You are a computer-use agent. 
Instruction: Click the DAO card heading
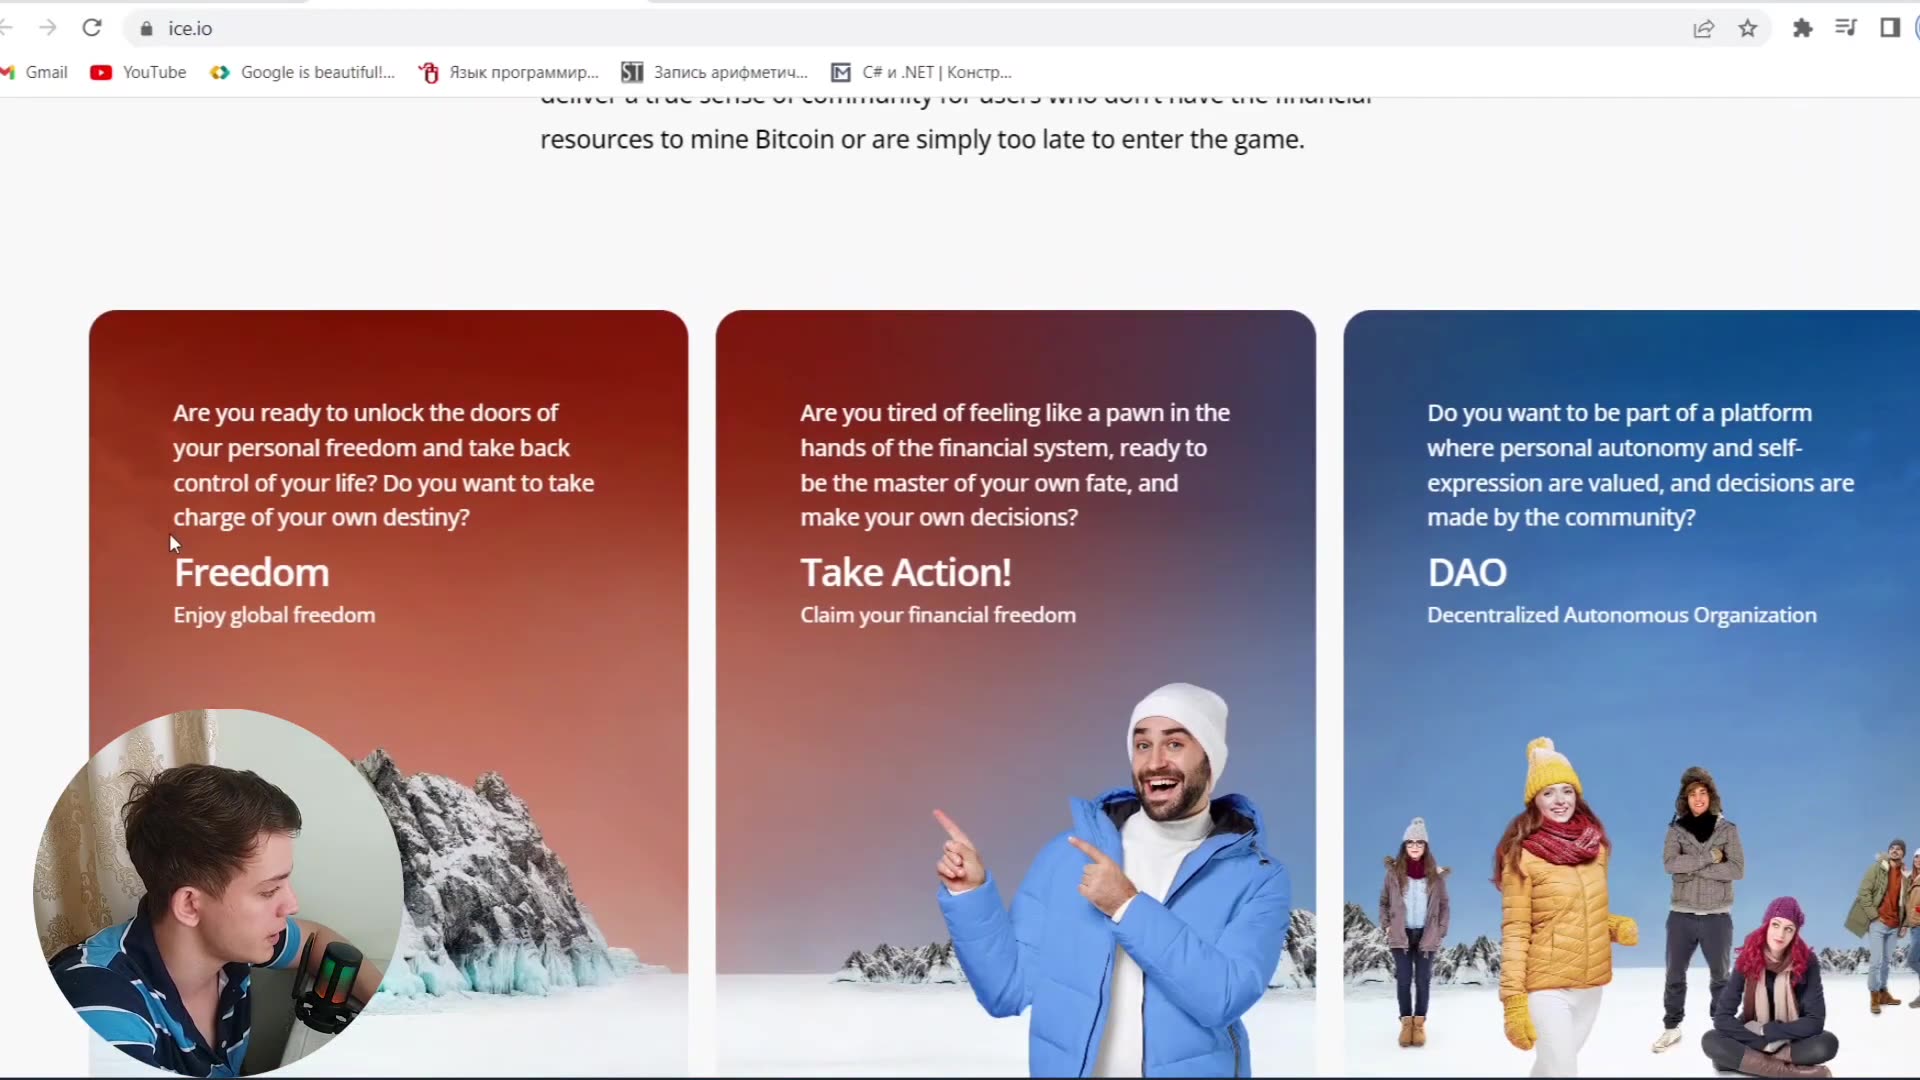(1466, 573)
